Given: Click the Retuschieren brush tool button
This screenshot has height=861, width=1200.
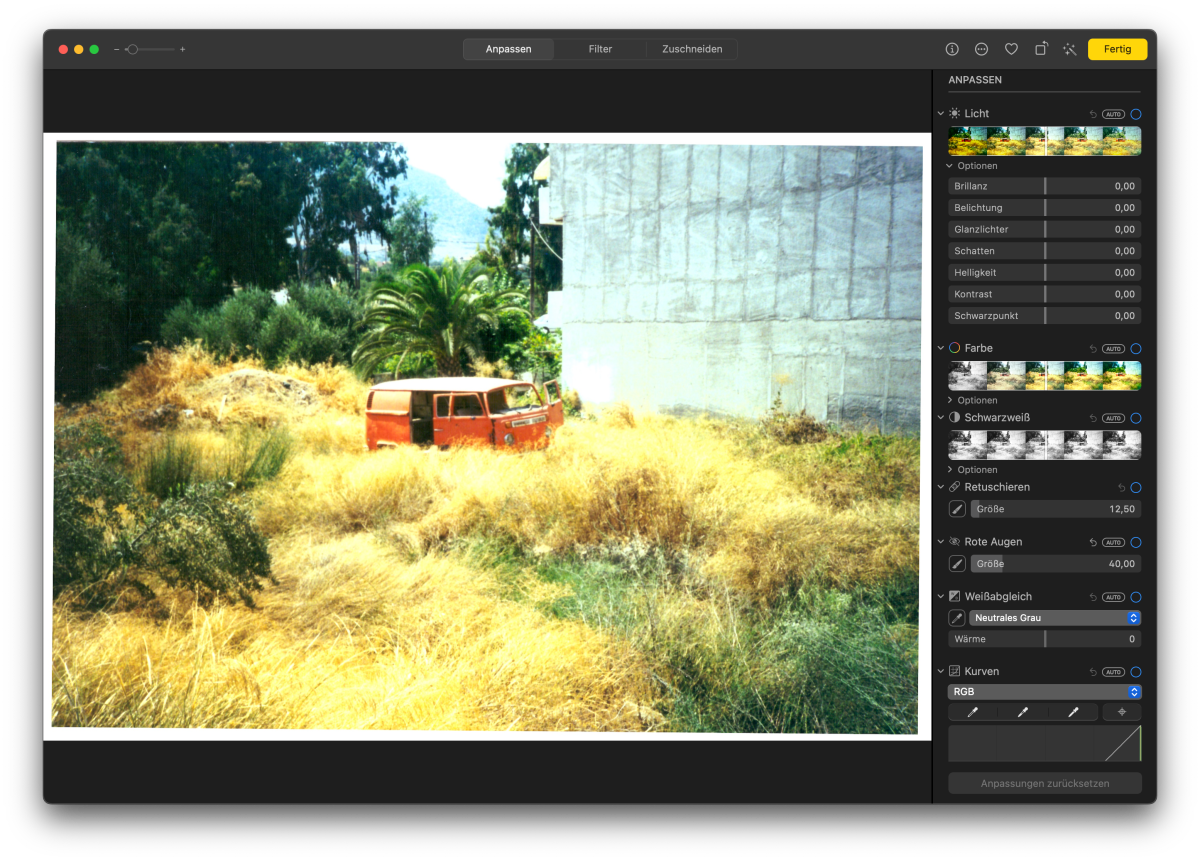Looking at the screenshot, I should 957,509.
